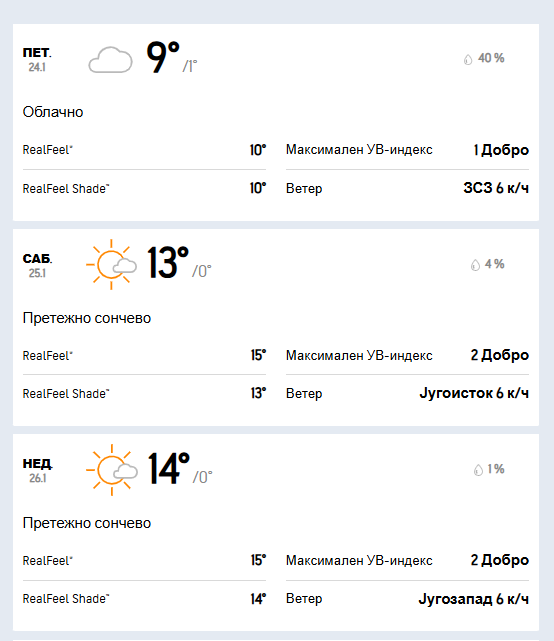Click the Југоисток 6 к/ч wind value
554x641 pixels.
tap(474, 393)
